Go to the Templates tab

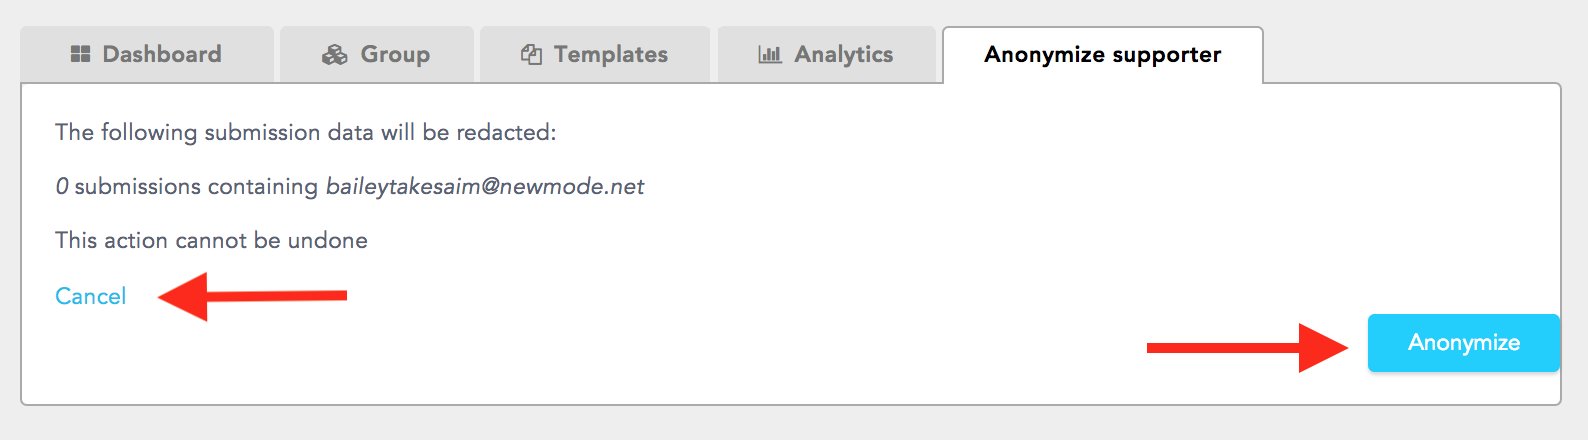[x=595, y=55]
